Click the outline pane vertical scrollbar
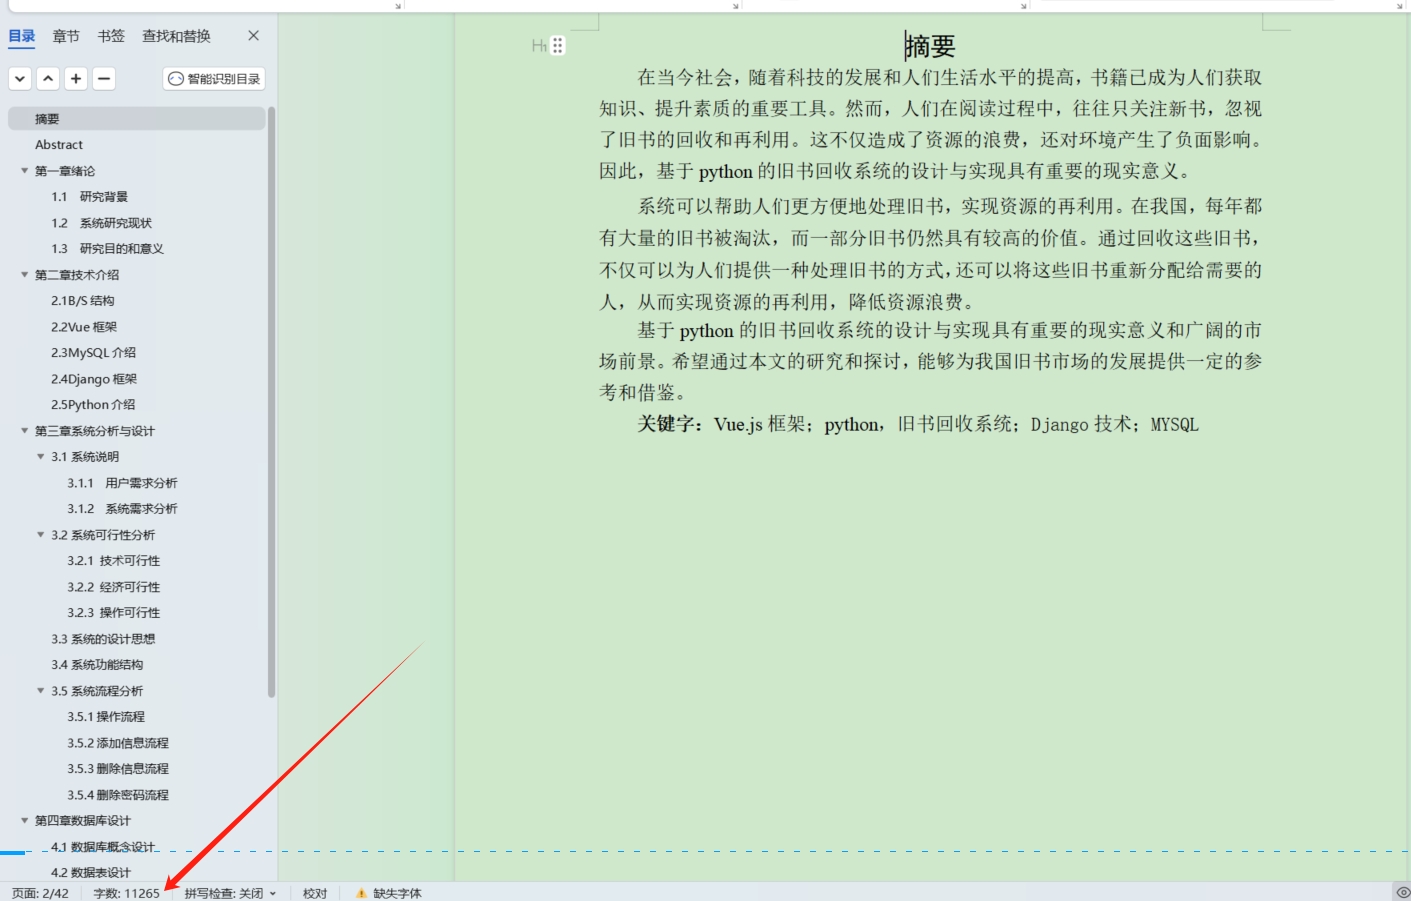The height and width of the screenshot is (901, 1411). (271, 402)
